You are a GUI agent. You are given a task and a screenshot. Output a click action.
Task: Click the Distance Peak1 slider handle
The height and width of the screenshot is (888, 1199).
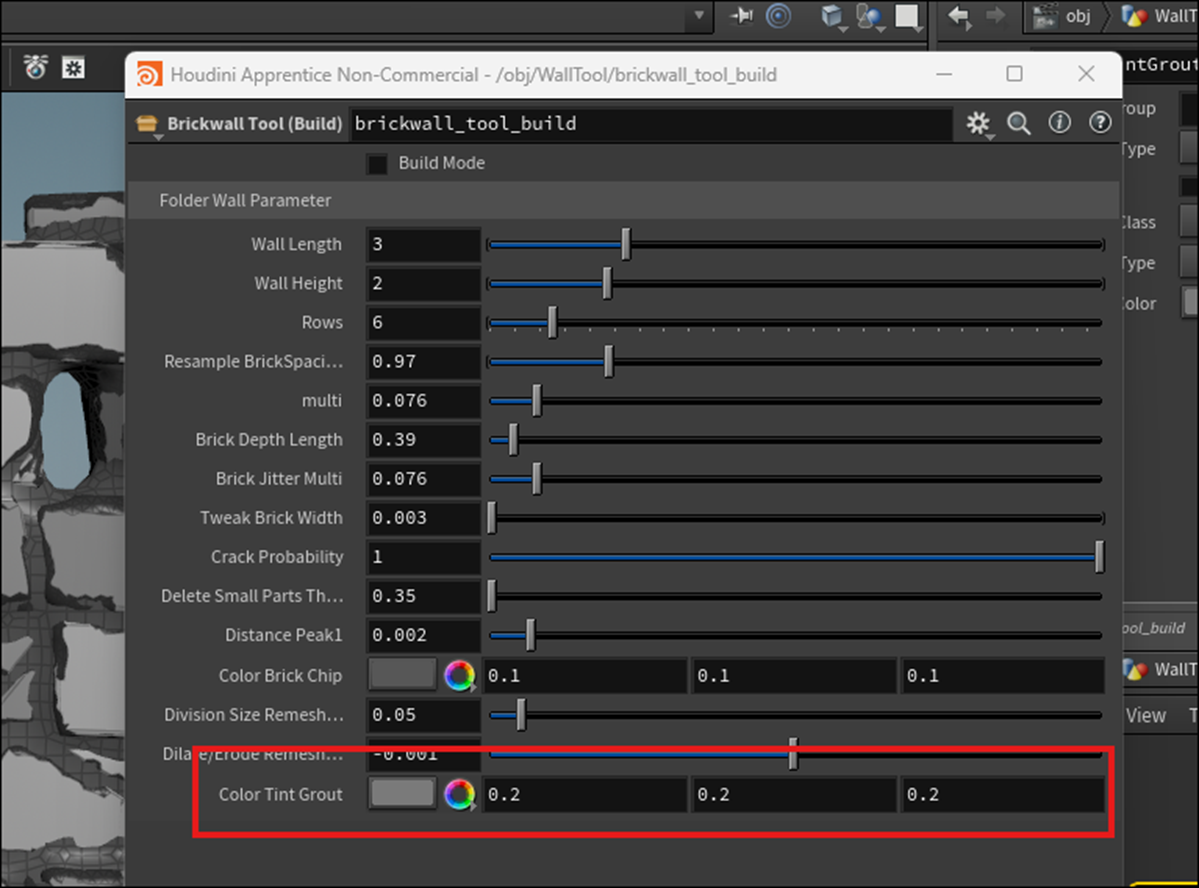(531, 635)
